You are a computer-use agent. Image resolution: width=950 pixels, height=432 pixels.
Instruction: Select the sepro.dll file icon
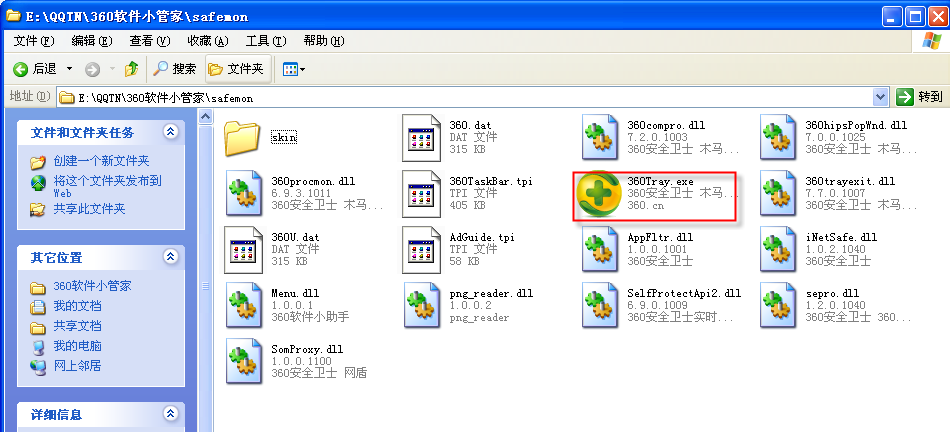(779, 305)
